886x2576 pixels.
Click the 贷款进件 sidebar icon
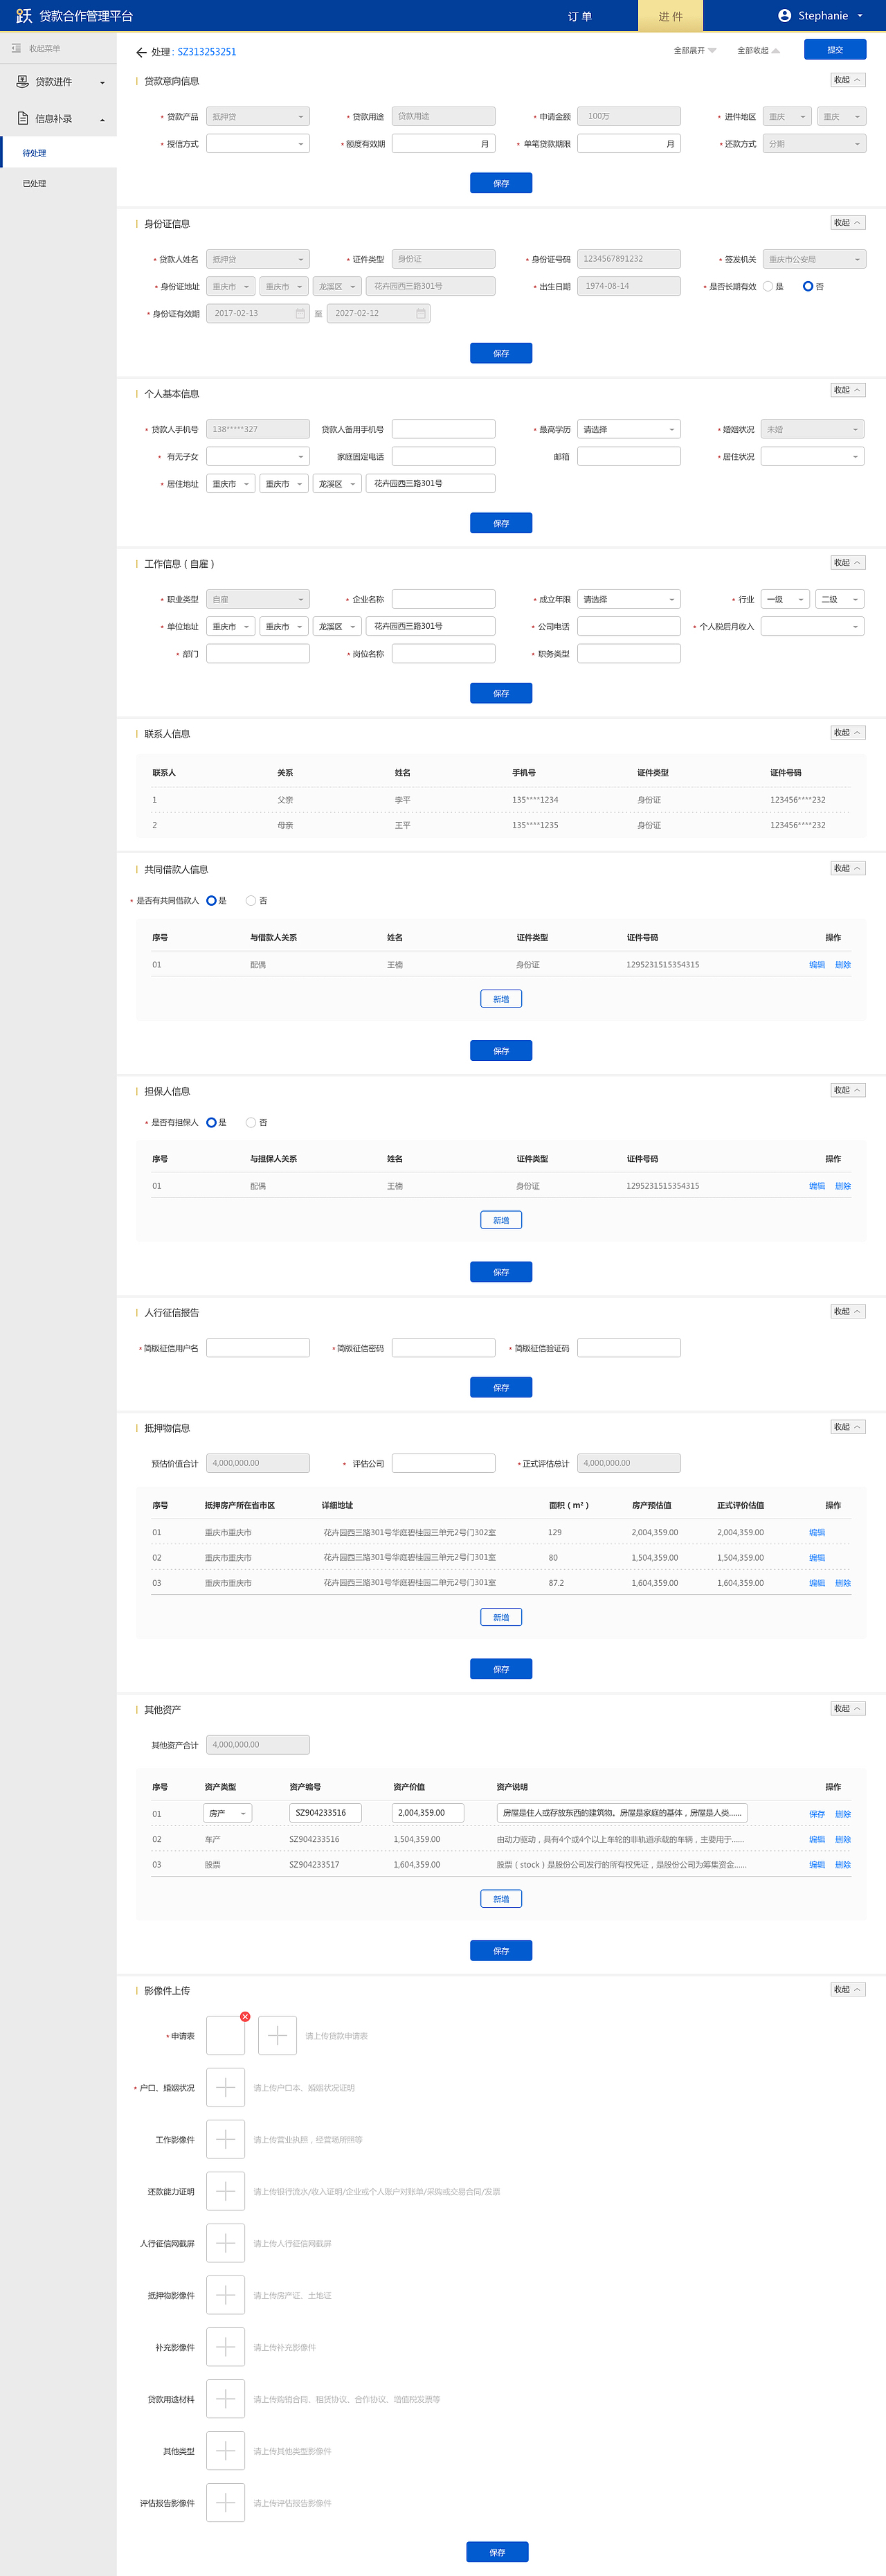[22, 82]
